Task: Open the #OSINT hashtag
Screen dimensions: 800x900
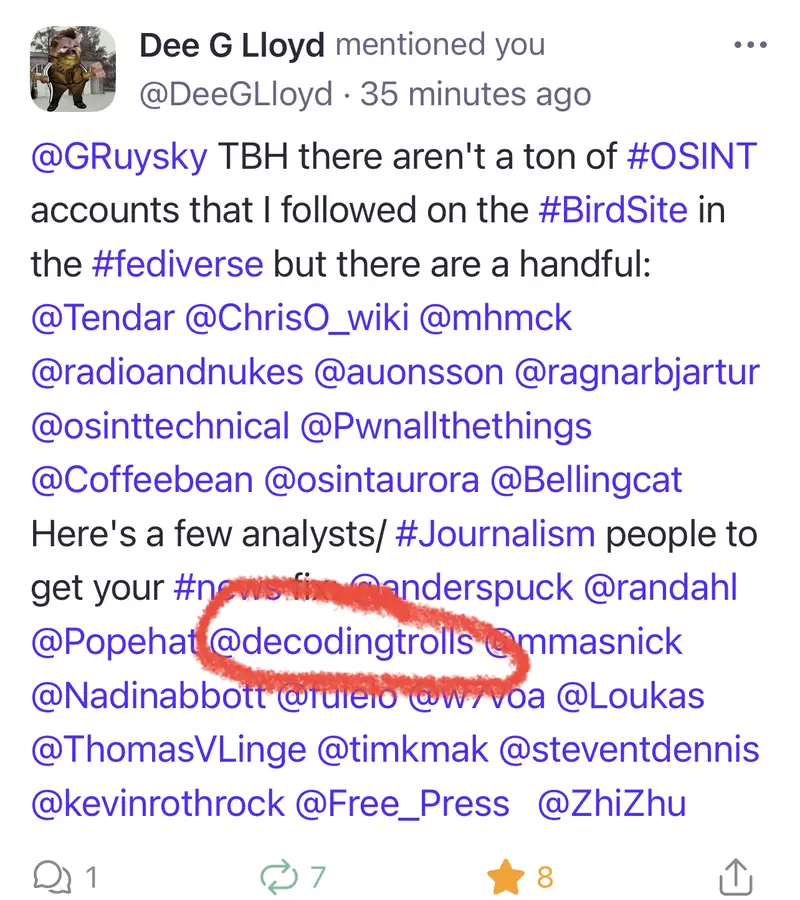Action: pyautogui.click(x=691, y=157)
